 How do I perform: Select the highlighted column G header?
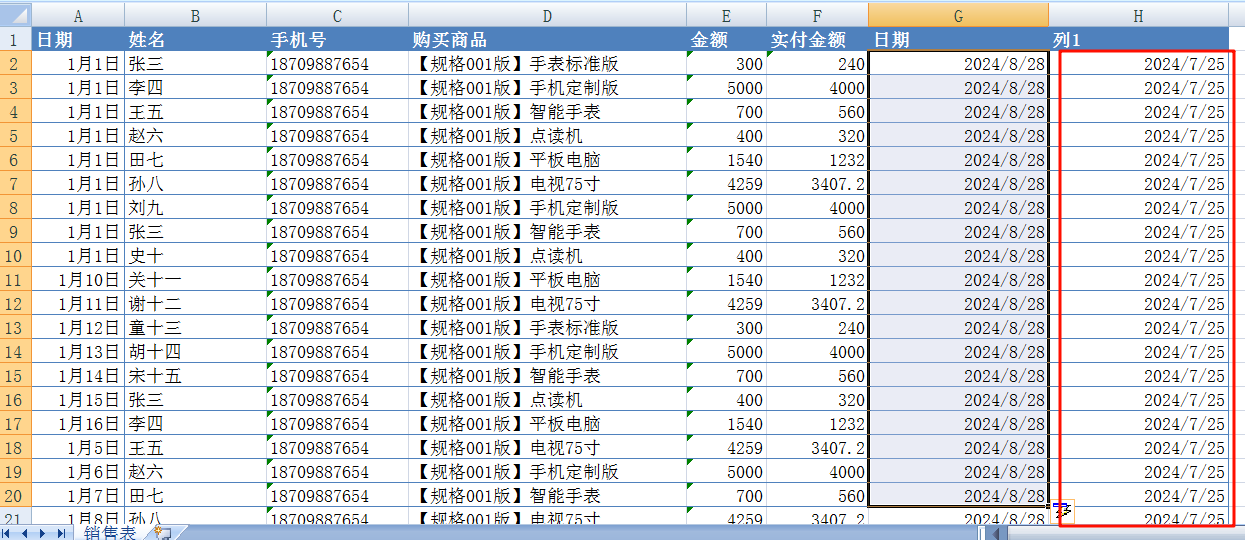tap(959, 15)
